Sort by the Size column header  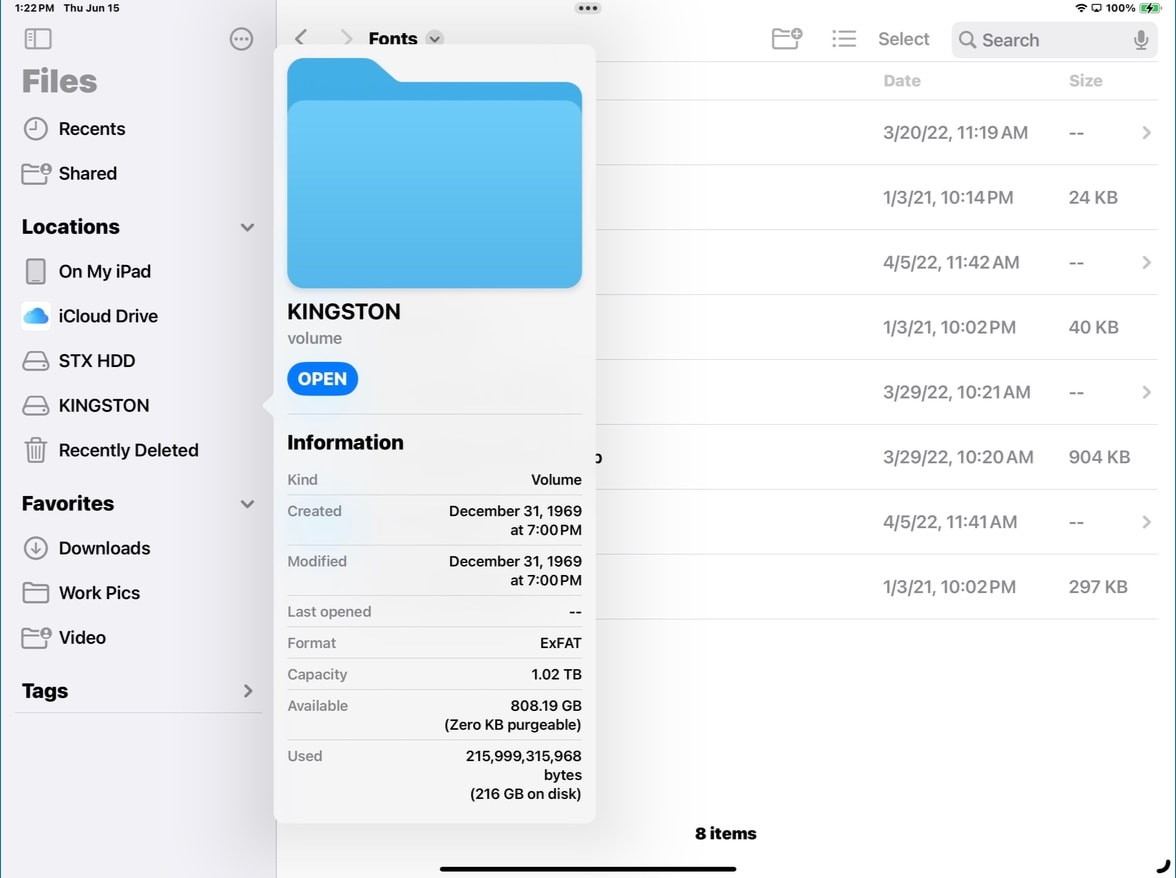[1085, 80]
